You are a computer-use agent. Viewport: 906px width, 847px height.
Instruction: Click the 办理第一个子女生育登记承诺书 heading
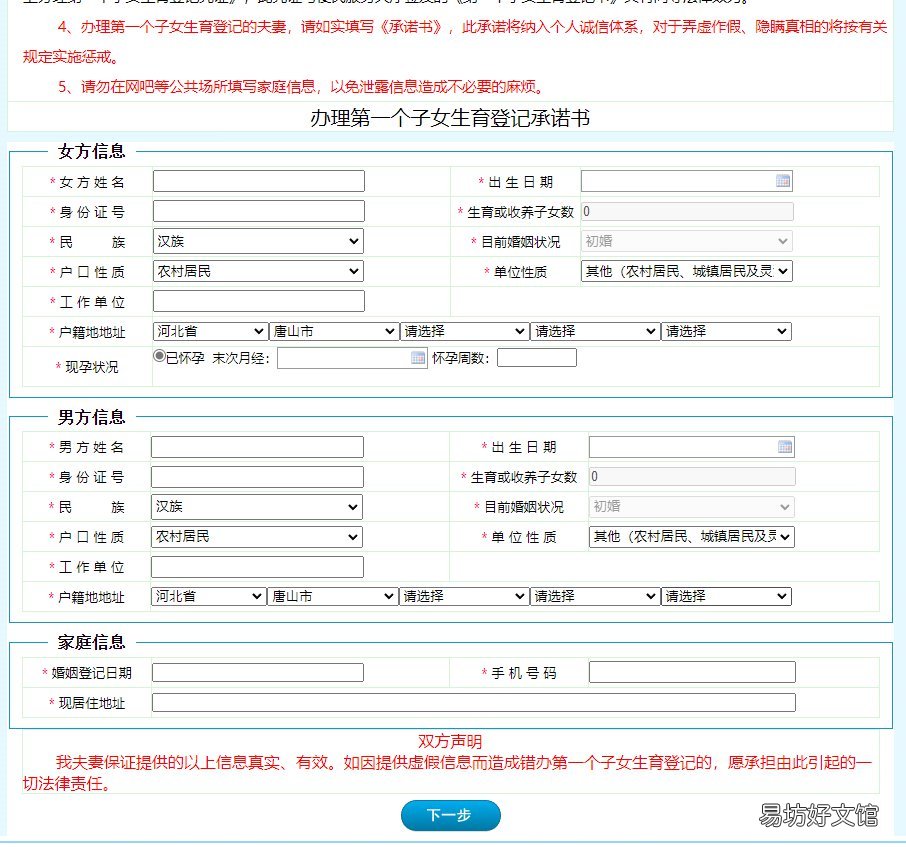450,118
